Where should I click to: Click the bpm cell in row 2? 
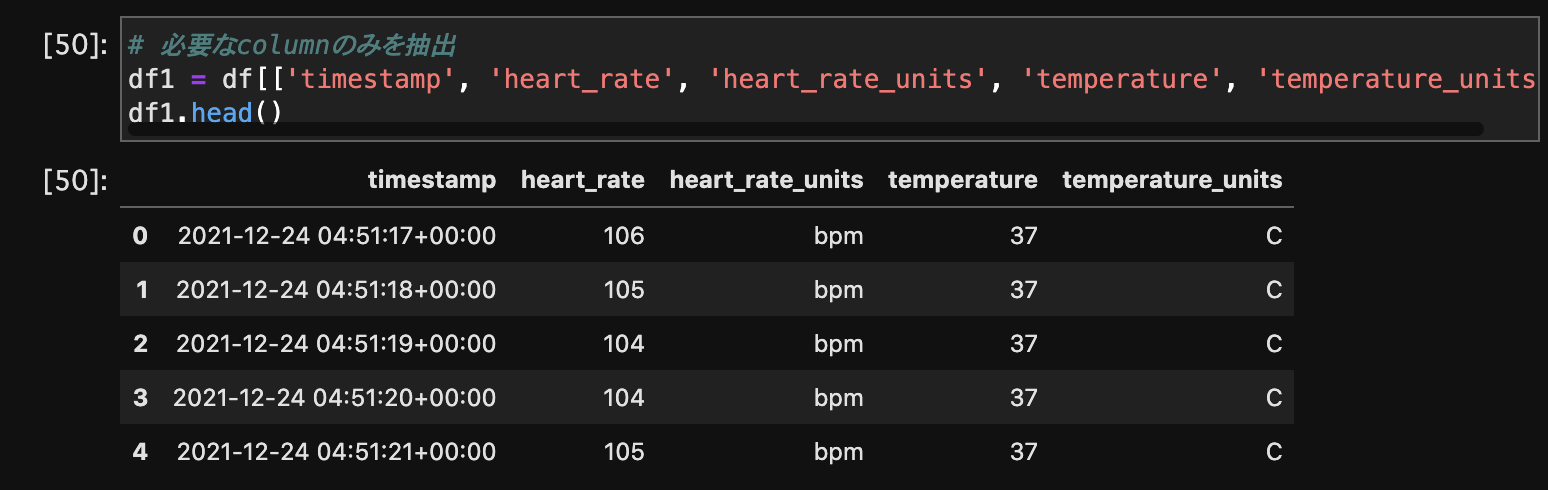838,344
